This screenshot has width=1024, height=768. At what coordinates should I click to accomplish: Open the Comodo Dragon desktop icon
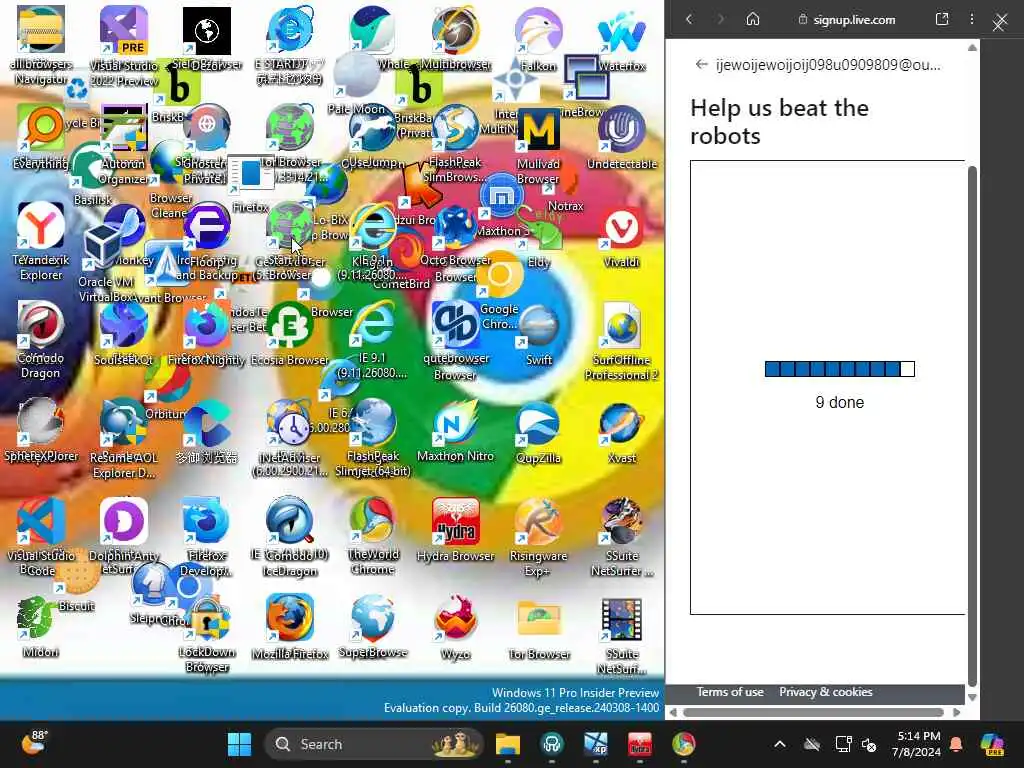40,325
